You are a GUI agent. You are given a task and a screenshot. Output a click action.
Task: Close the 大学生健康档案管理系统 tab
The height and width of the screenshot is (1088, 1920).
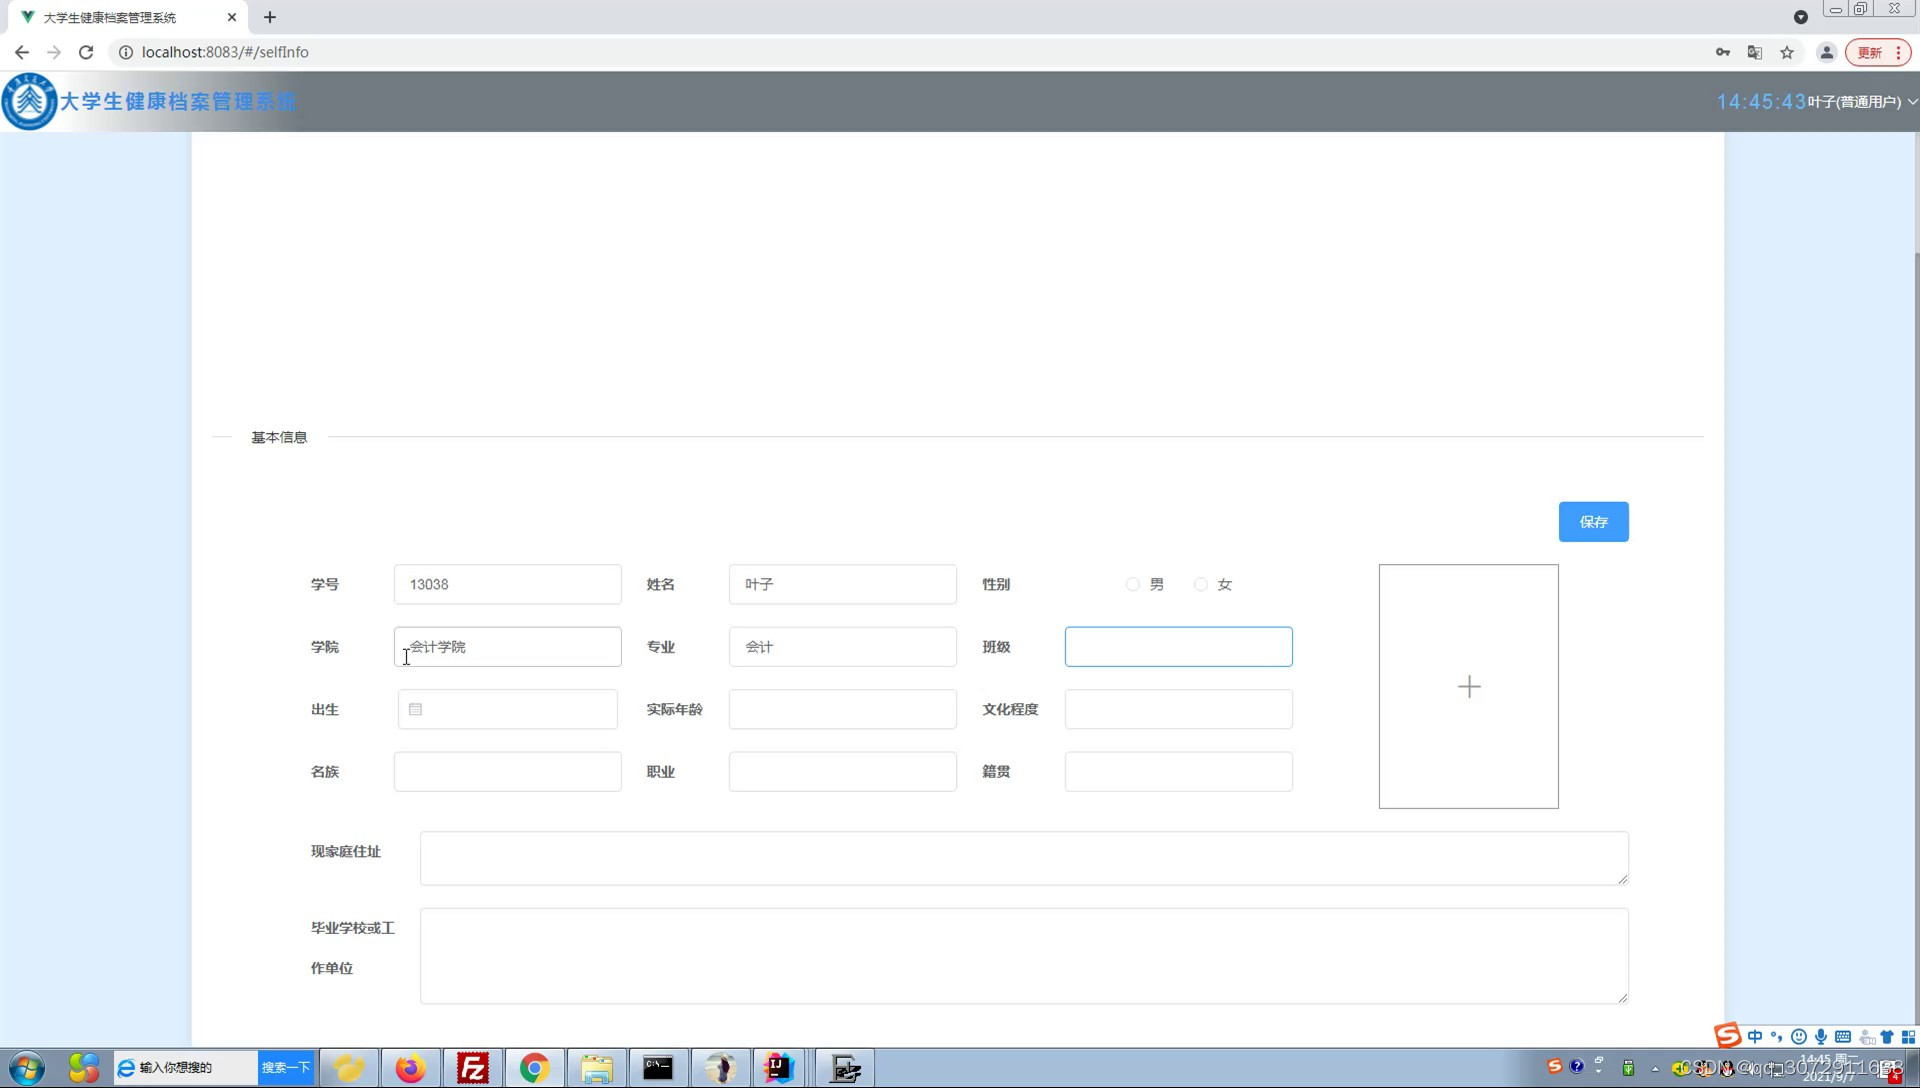232,17
